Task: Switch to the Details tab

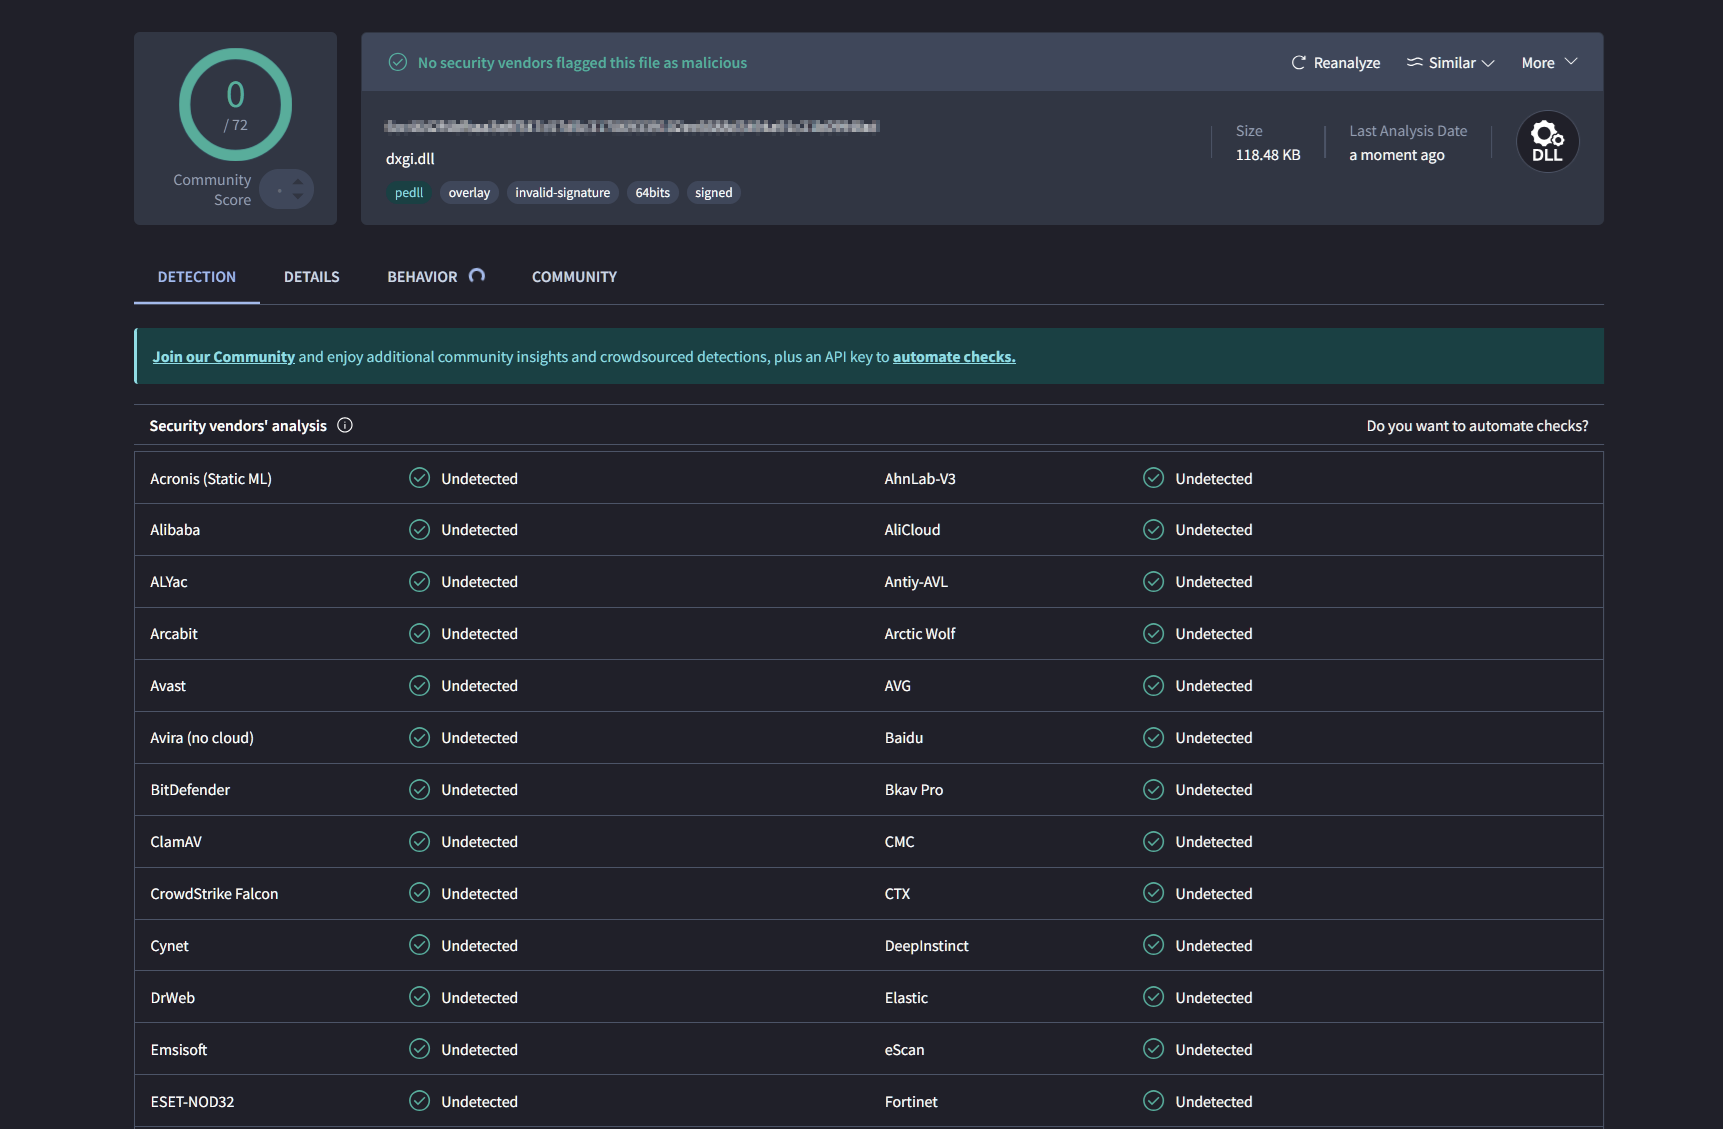Action: pos(311,276)
